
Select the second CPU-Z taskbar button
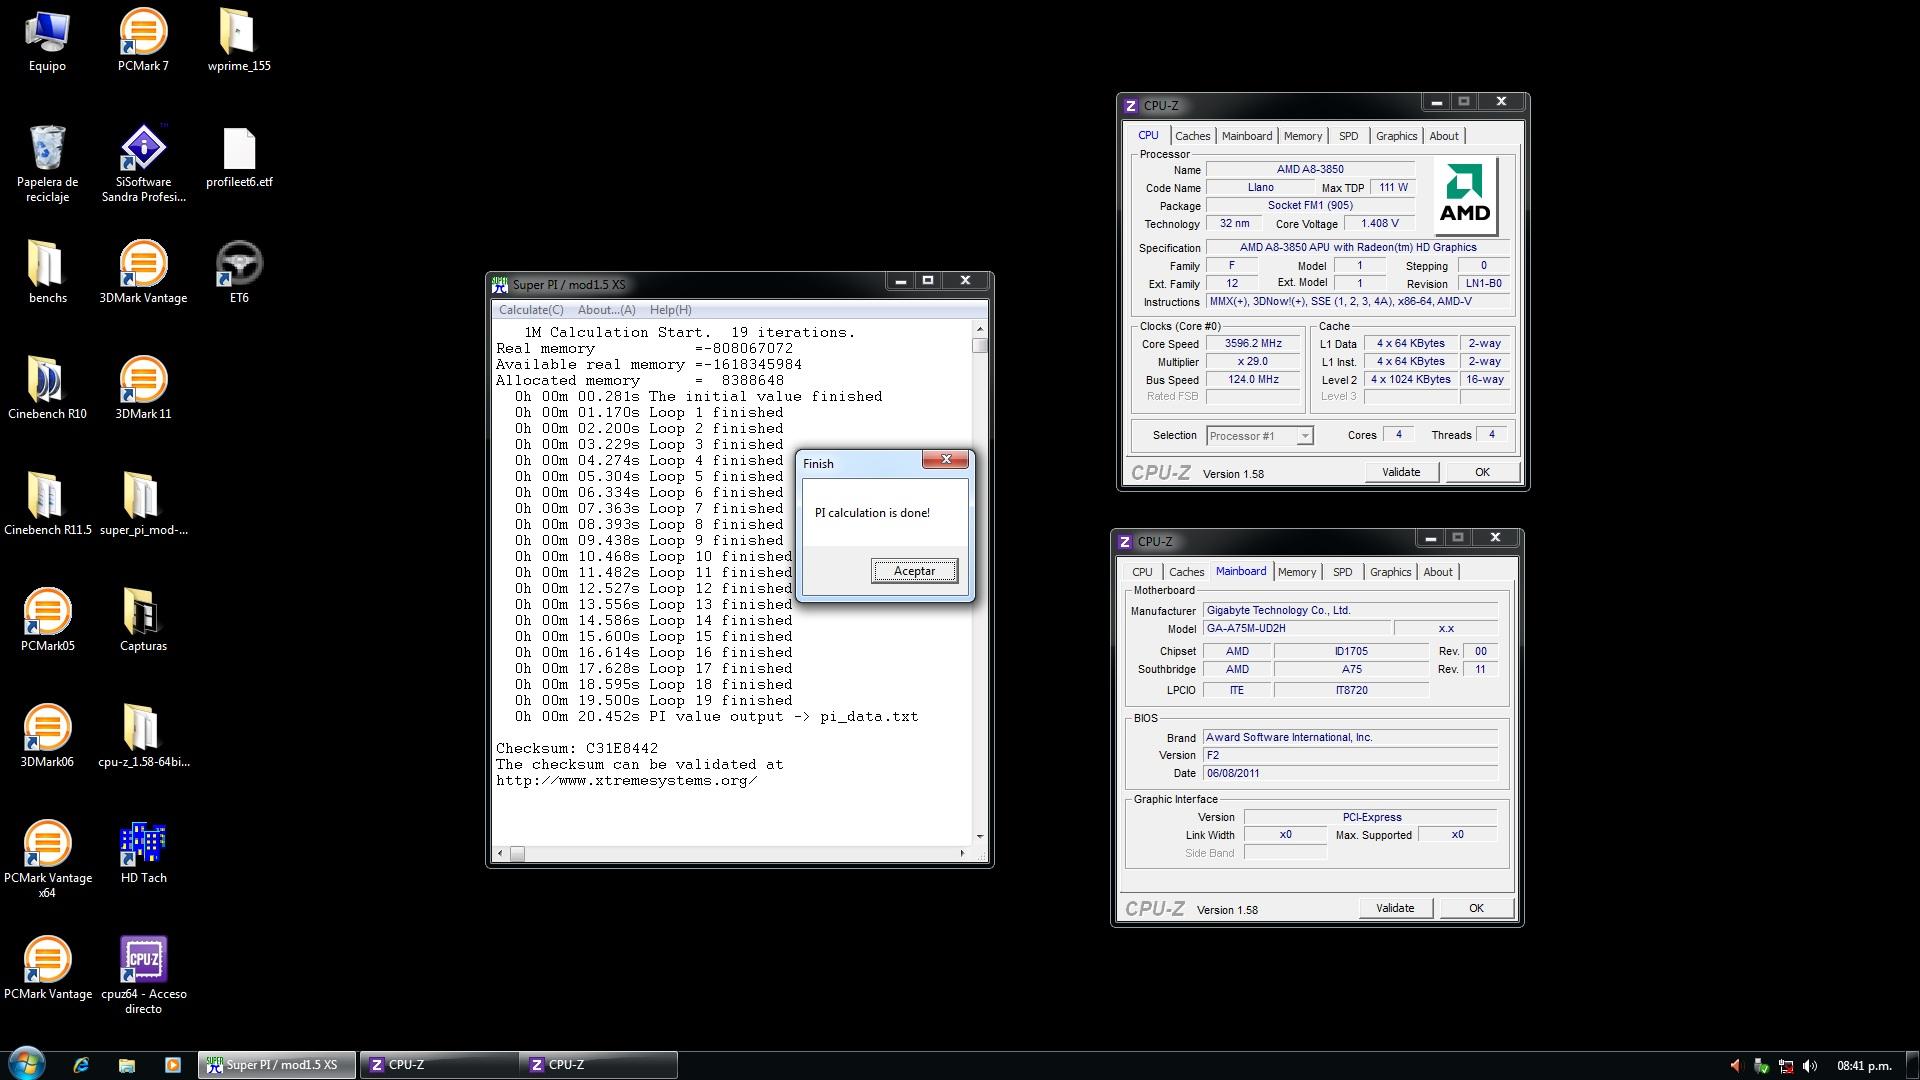point(598,1065)
